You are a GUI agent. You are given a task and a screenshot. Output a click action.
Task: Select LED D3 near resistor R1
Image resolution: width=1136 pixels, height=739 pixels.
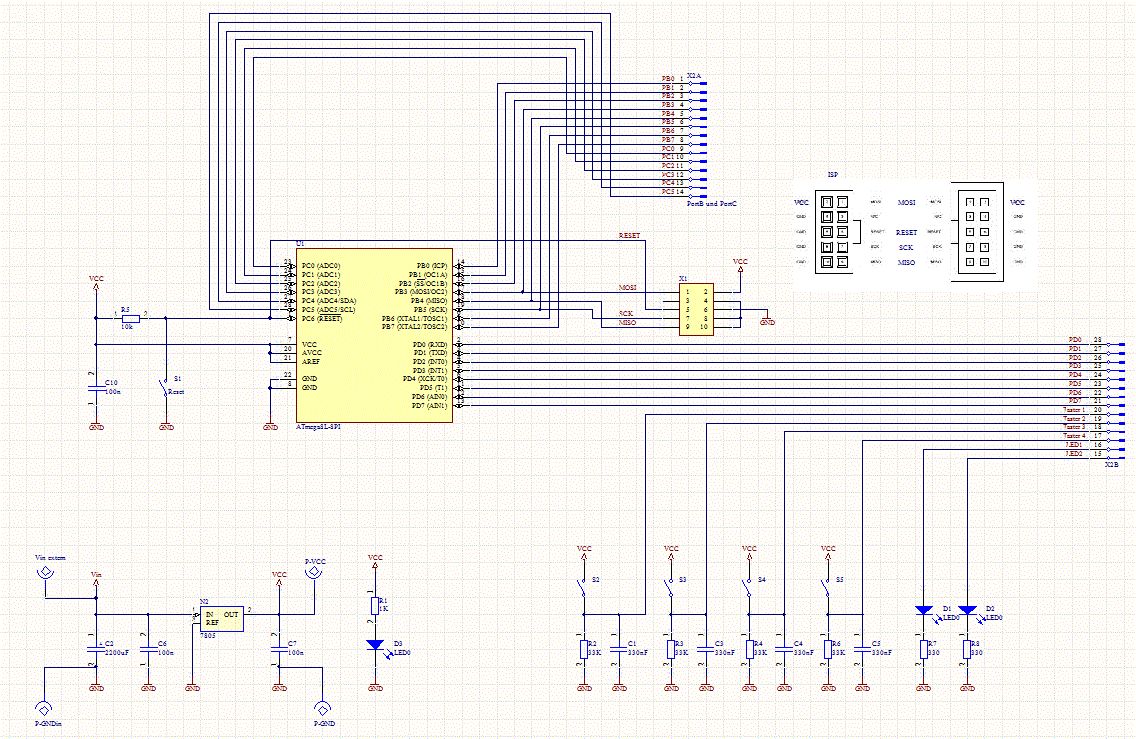point(375,645)
